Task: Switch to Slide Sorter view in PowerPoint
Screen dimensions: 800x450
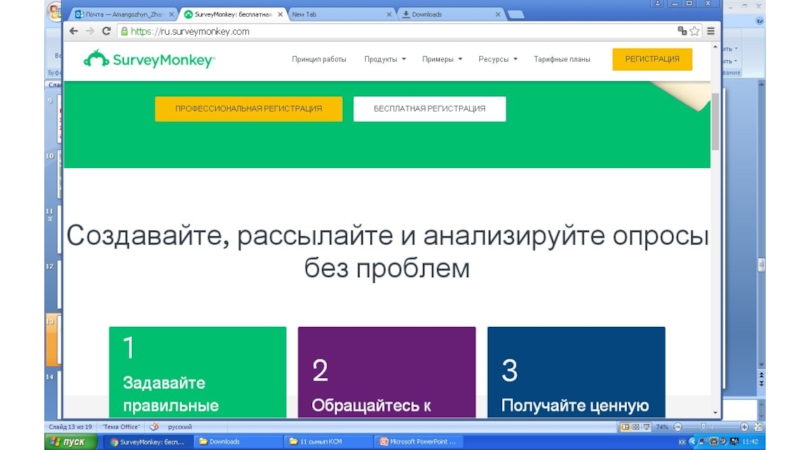Action: pos(636,427)
